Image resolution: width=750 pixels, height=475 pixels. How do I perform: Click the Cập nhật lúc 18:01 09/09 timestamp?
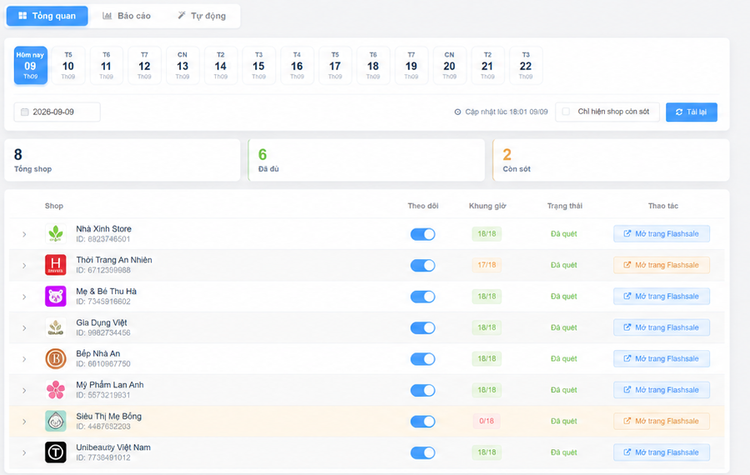501,112
